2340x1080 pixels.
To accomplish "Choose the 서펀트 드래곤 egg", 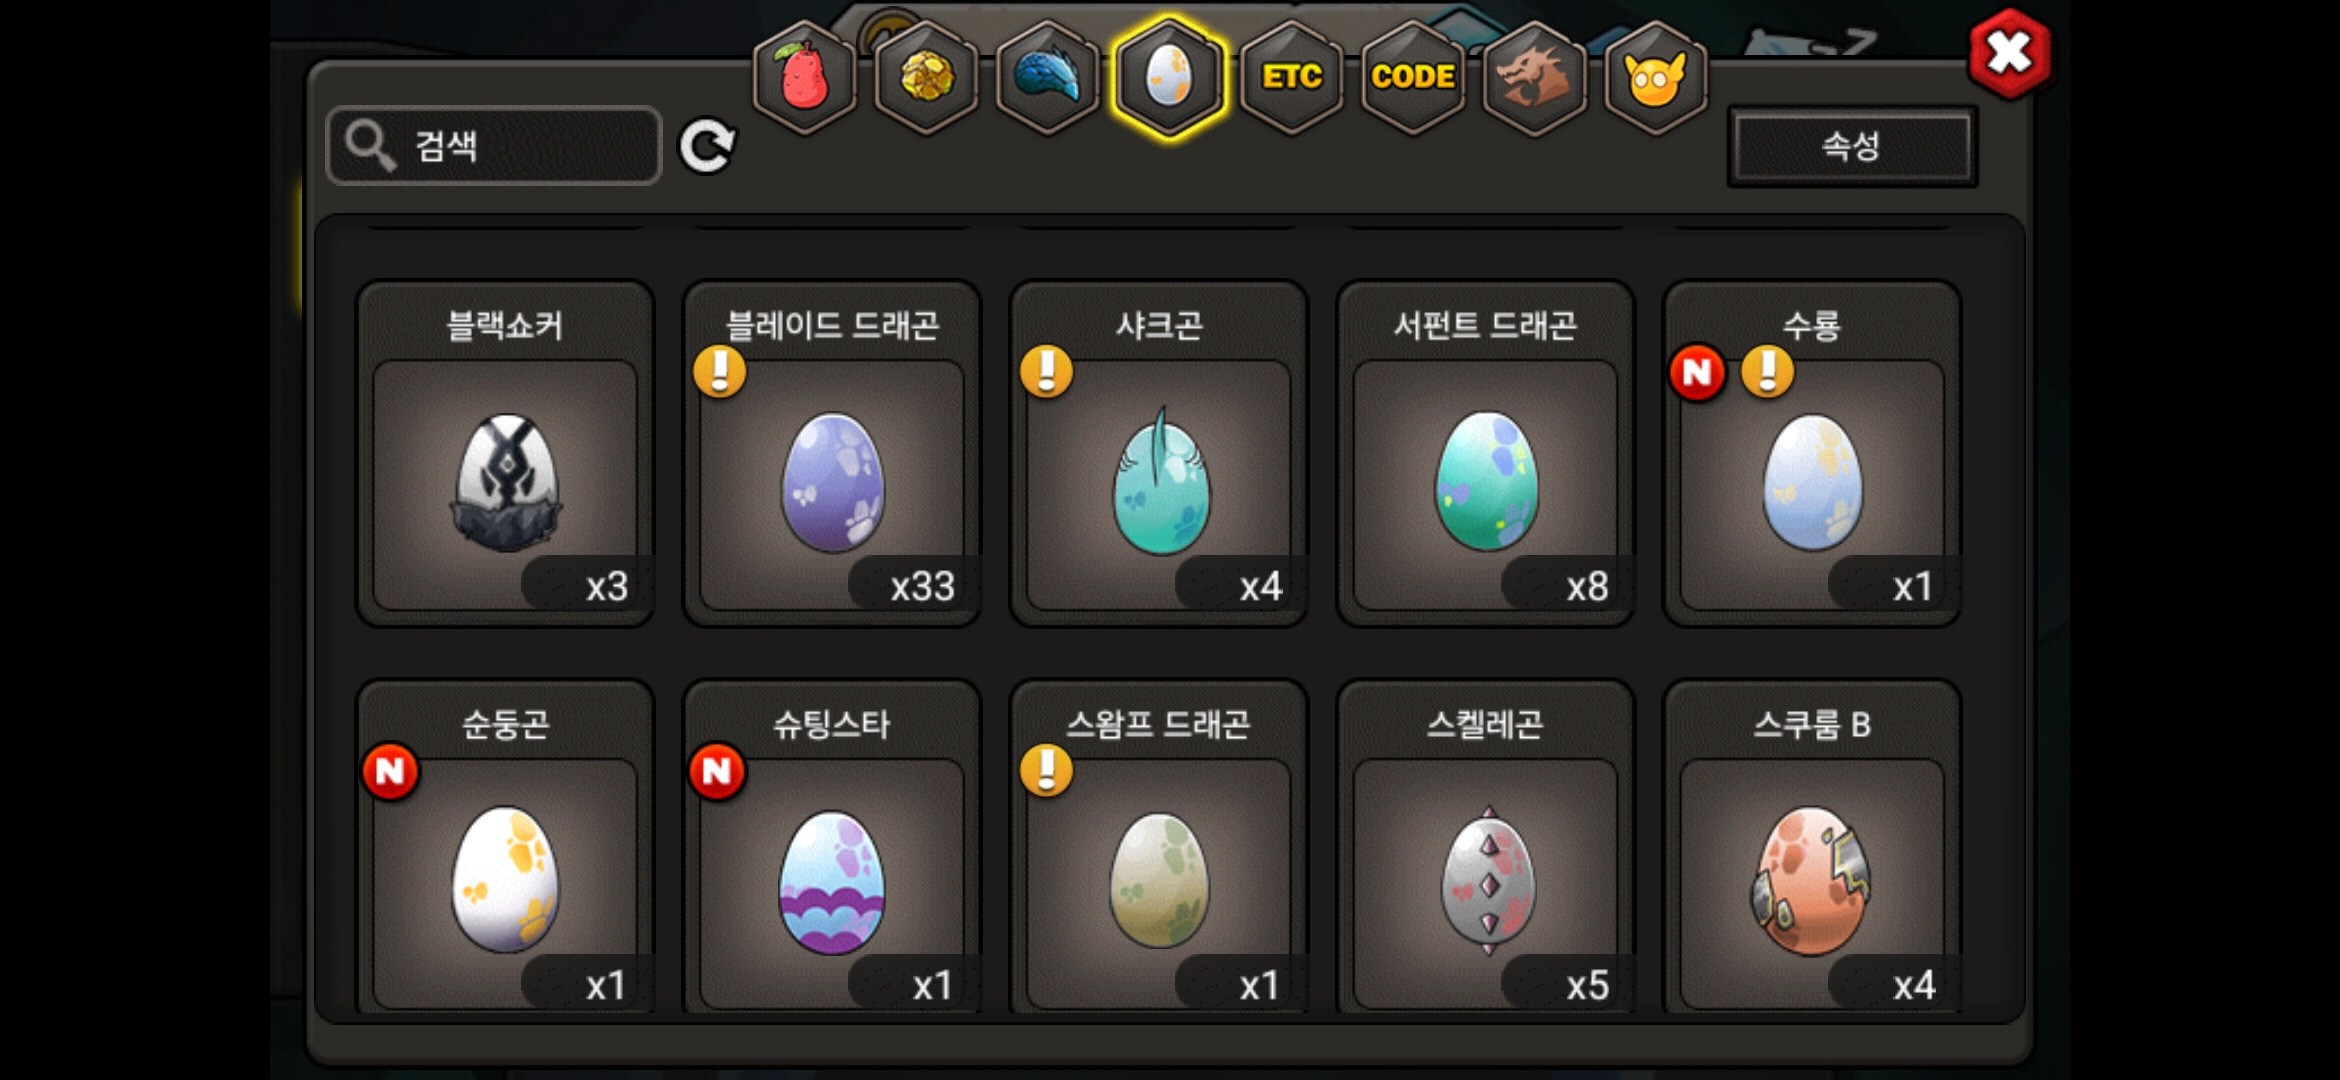I will 1485,455.
